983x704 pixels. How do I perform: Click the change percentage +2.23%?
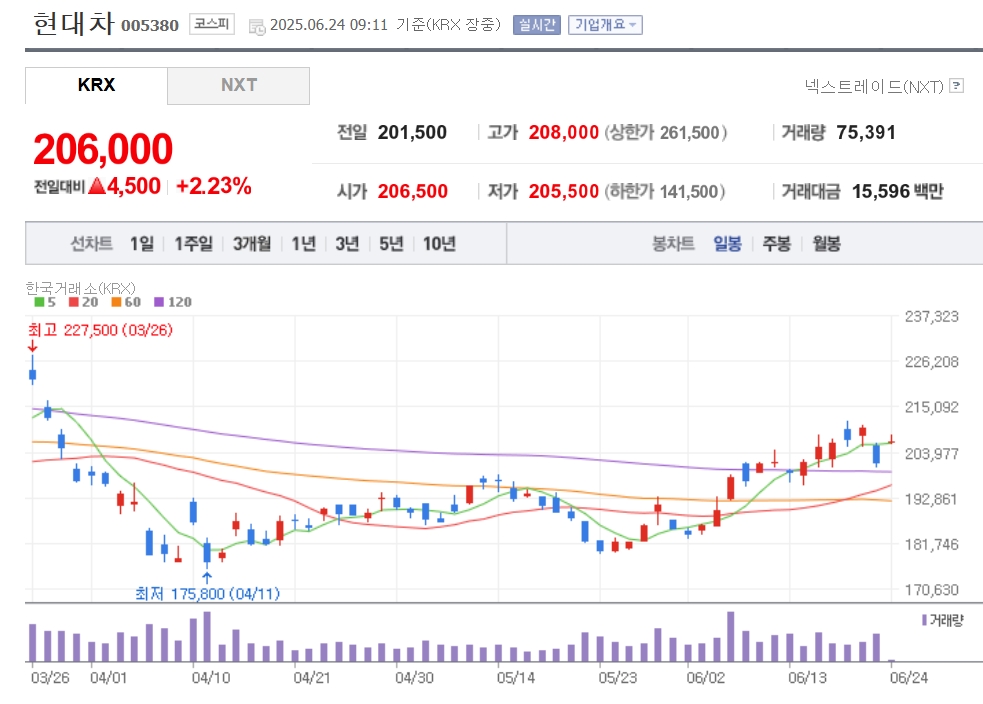coord(214,186)
